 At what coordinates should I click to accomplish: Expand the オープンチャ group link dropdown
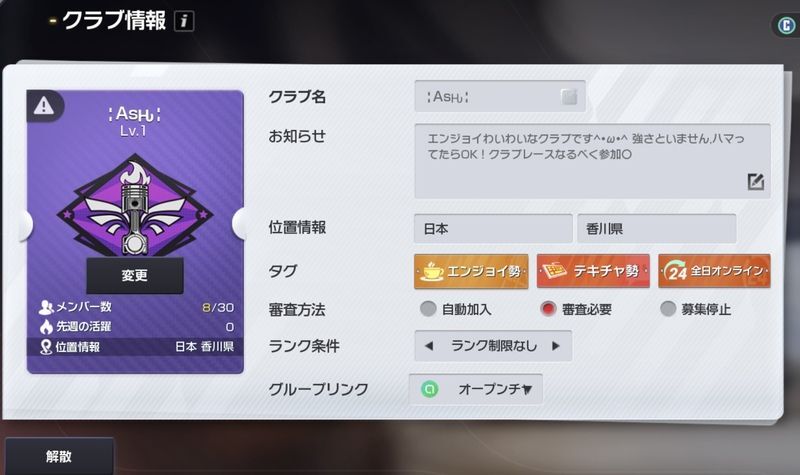pos(476,389)
